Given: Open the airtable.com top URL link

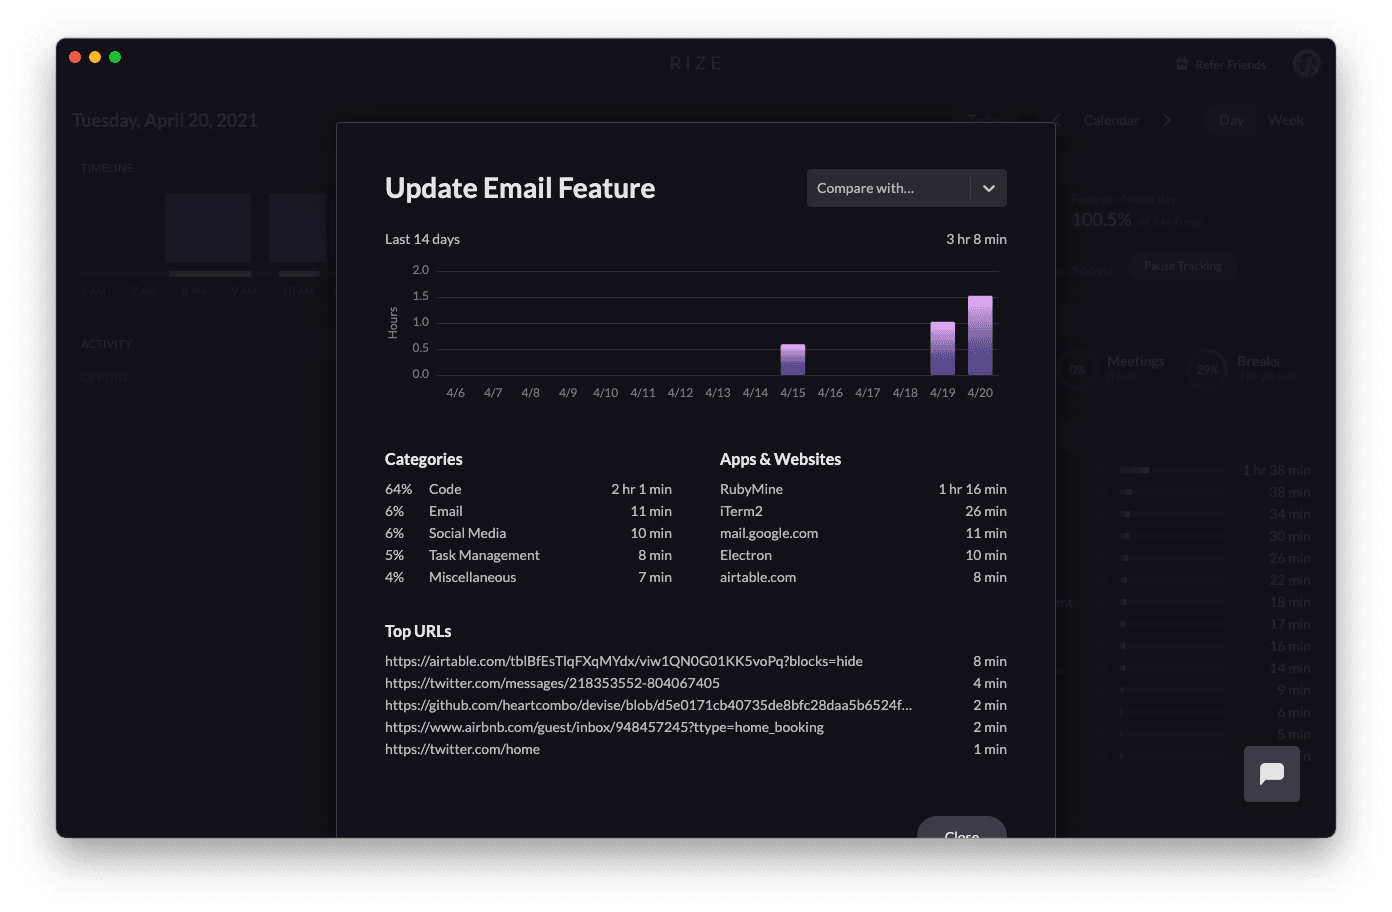Looking at the screenshot, I should [623, 661].
